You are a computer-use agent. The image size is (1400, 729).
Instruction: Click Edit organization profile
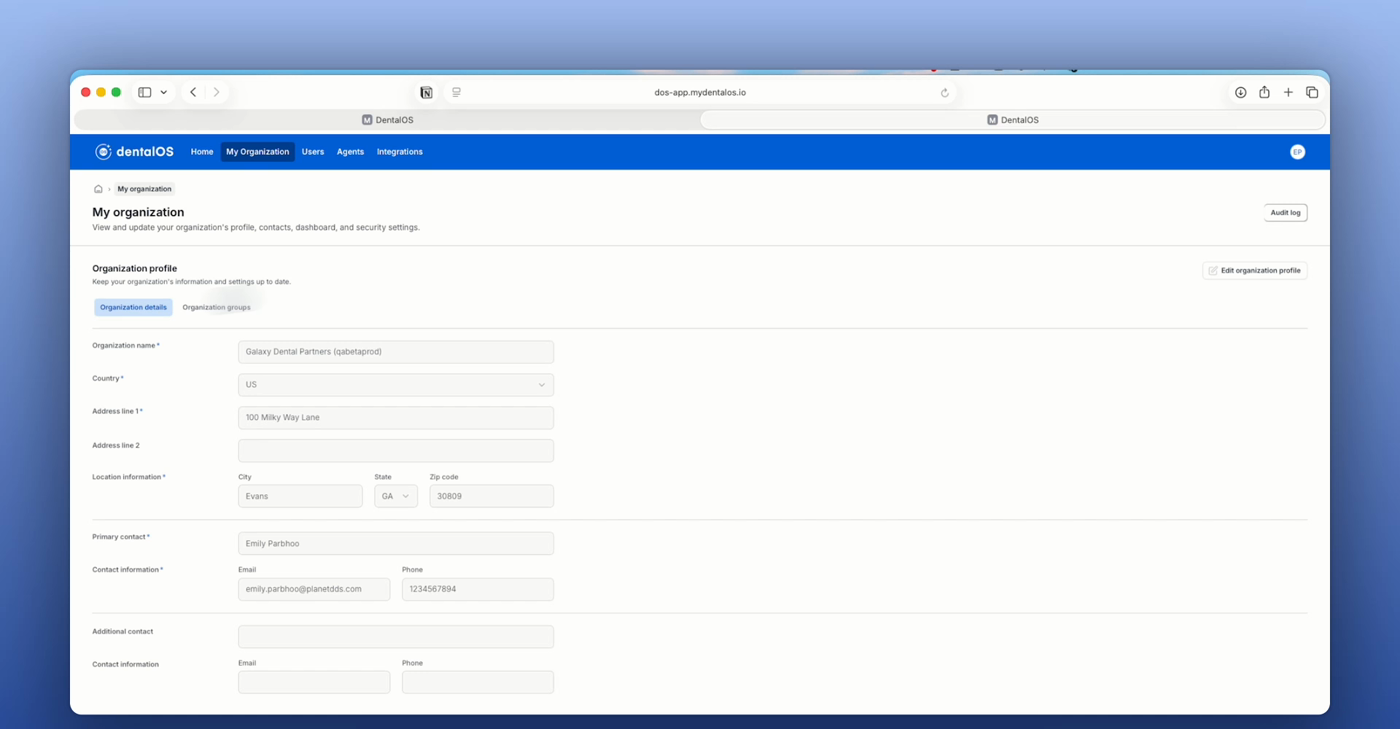coord(1254,270)
